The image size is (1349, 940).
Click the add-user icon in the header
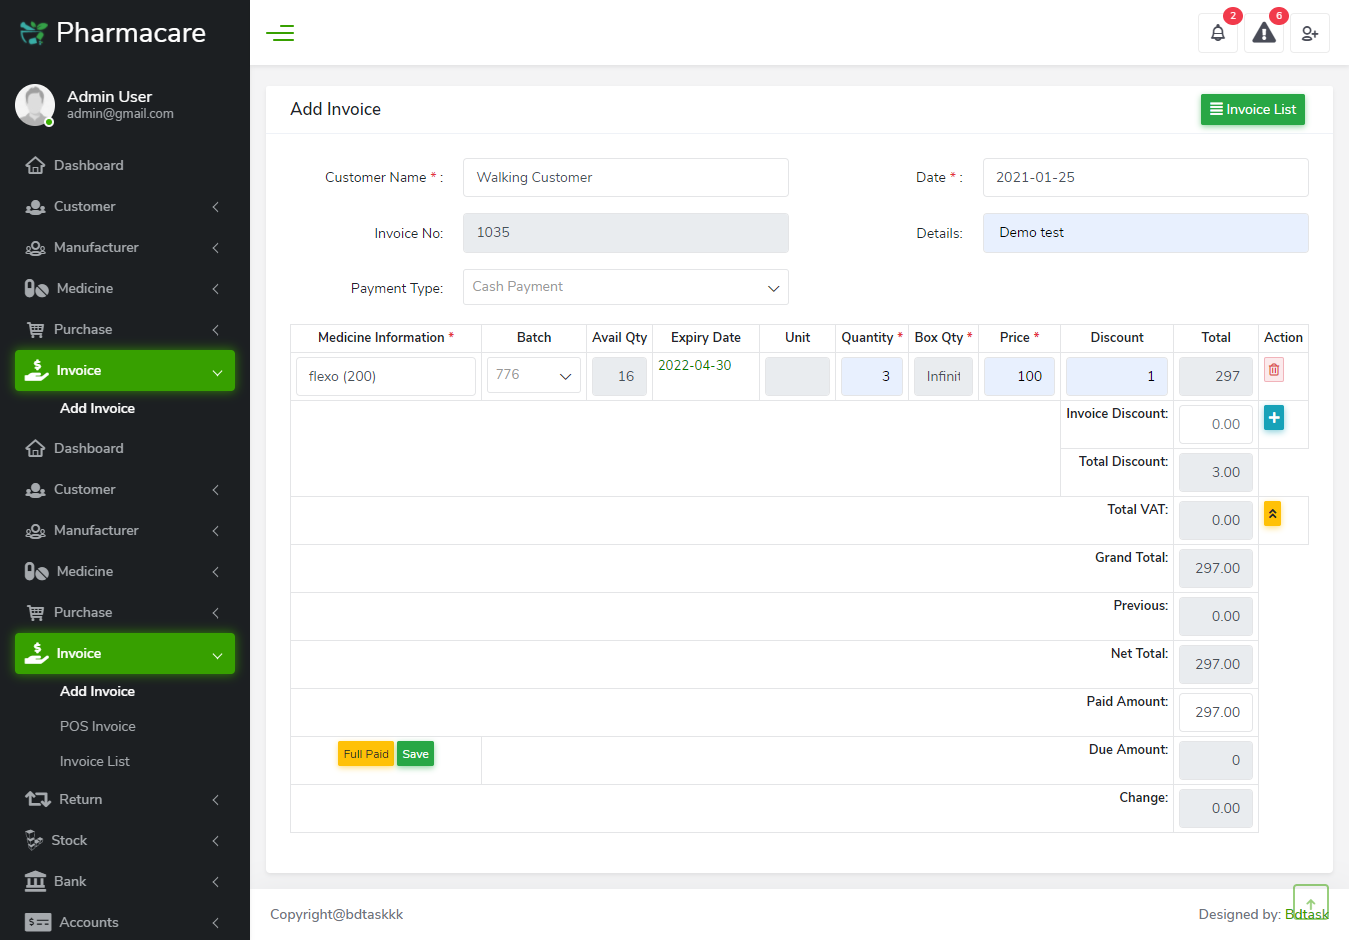coord(1309,33)
